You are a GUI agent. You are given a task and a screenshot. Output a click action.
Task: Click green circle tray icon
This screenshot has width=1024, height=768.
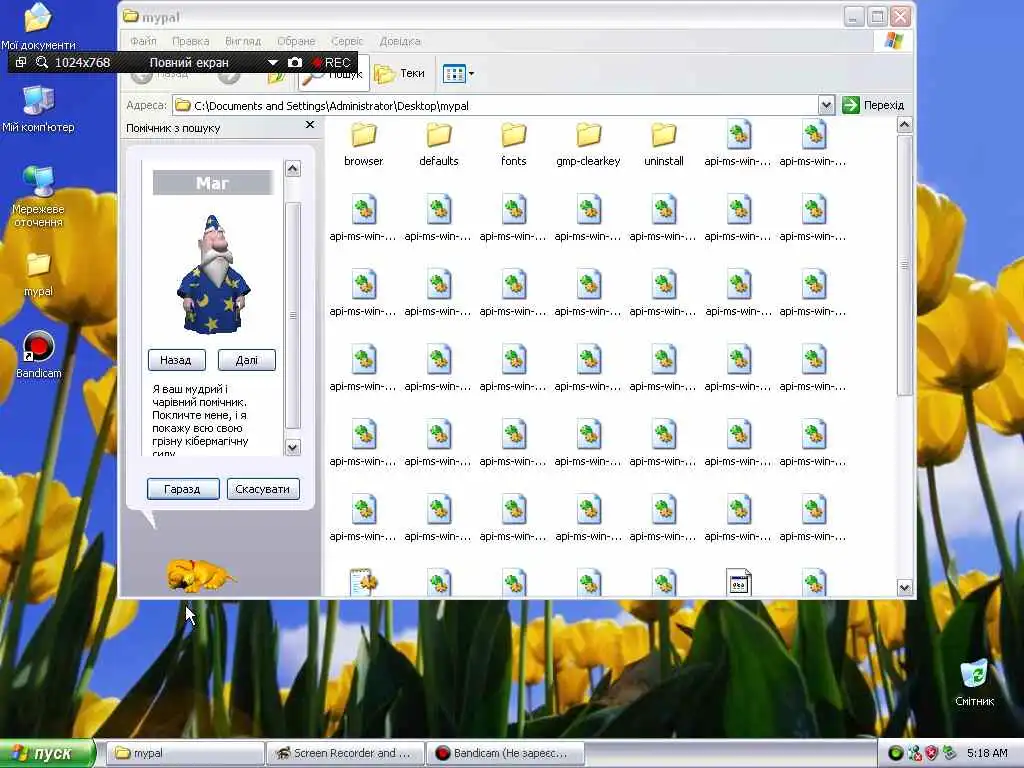(896, 754)
